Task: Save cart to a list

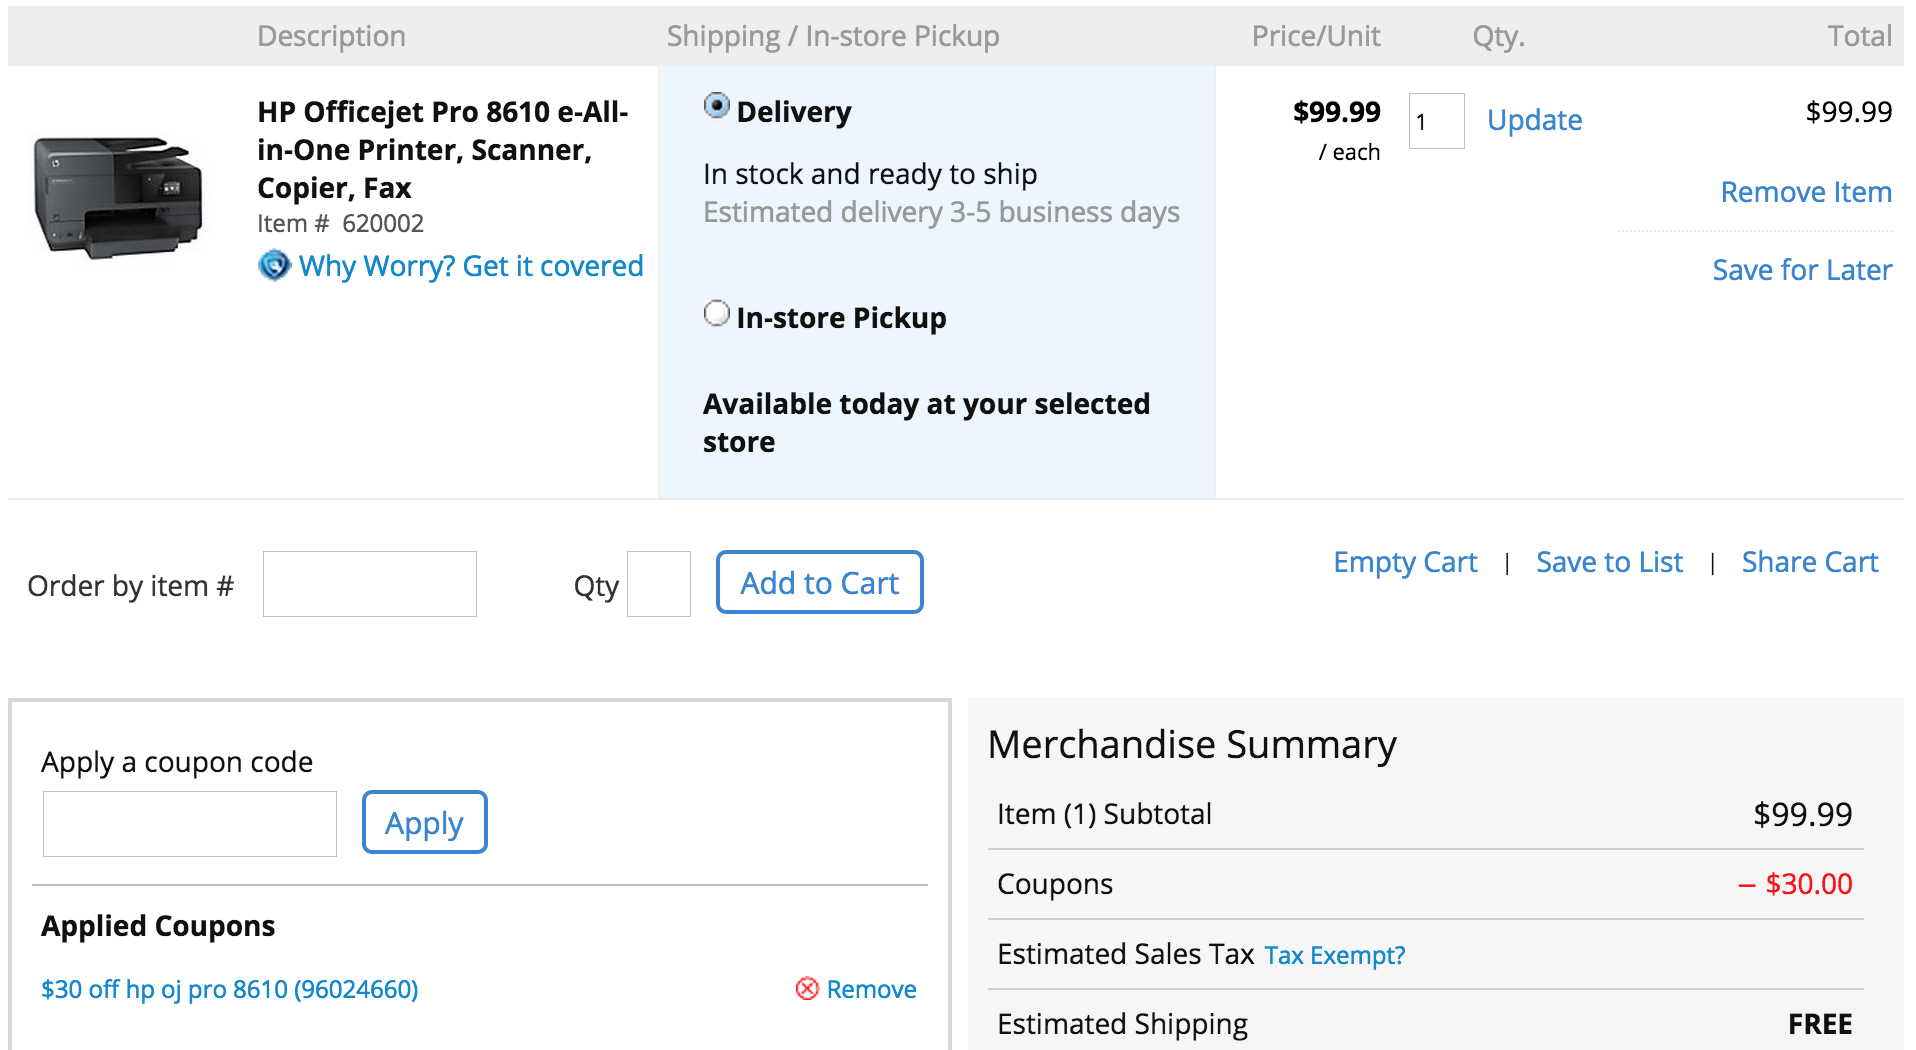Action: [1609, 562]
